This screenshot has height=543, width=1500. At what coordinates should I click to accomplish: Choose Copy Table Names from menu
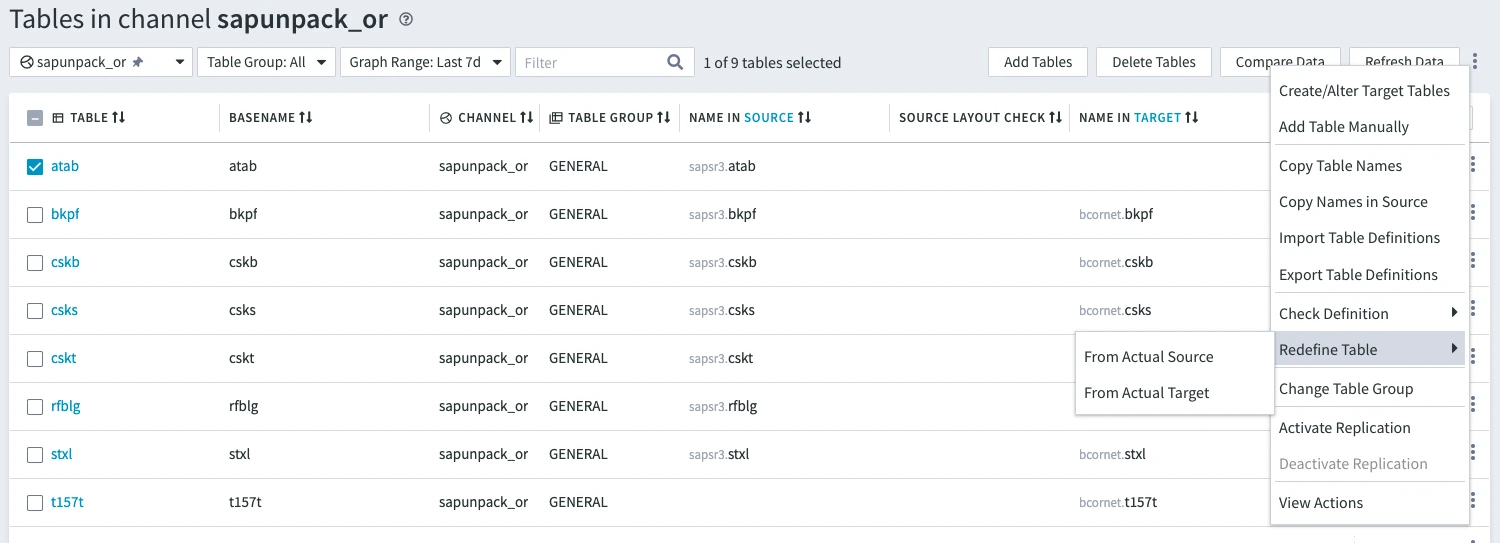pyautogui.click(x=1340, y=165)
